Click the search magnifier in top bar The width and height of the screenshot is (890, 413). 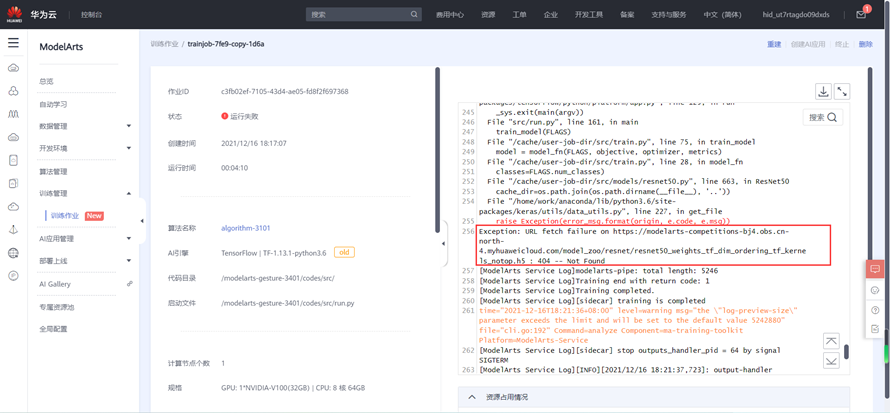coord(414,15)
